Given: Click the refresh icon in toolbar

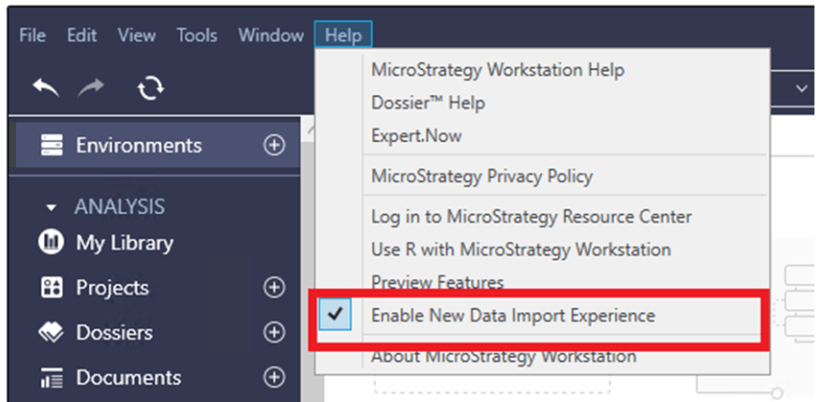Looking at the screenshot, I should (x=151, y=87).
